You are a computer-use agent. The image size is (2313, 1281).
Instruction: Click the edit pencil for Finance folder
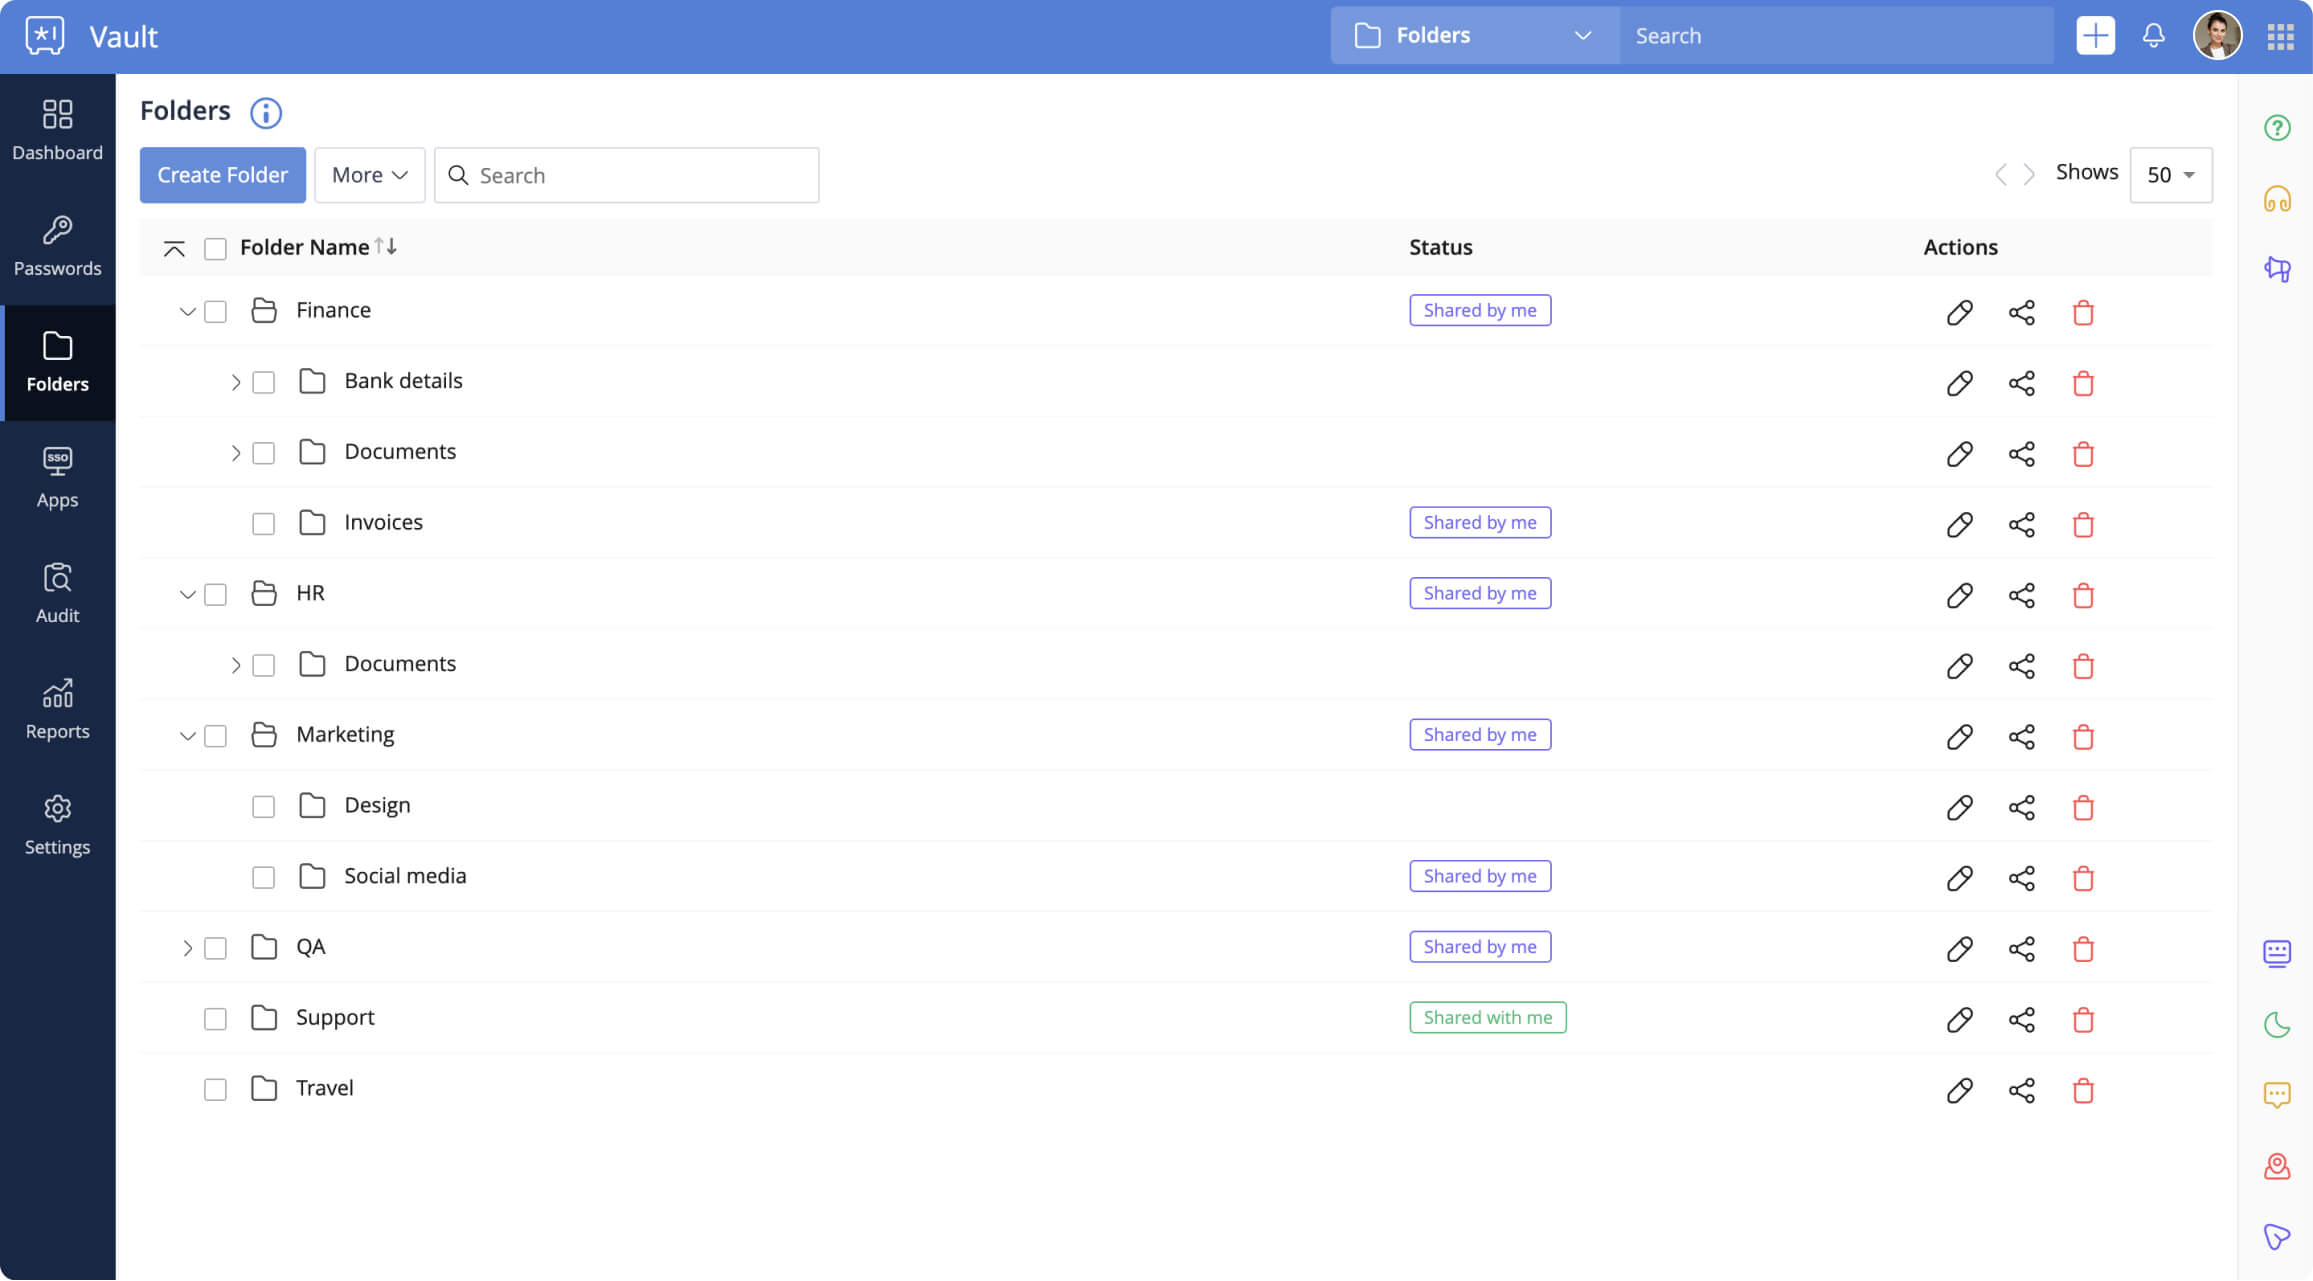(1959, 312)
